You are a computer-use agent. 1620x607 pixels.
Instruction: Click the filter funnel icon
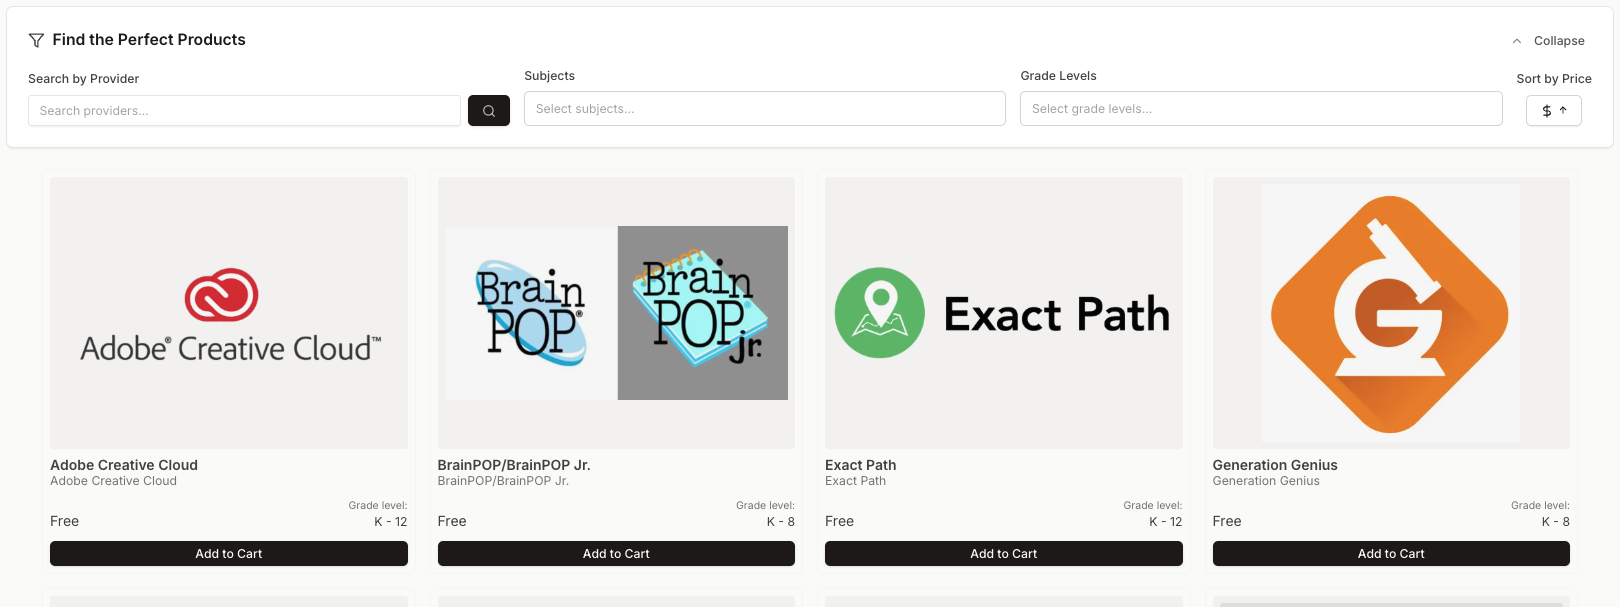click(x=36, y=40)
